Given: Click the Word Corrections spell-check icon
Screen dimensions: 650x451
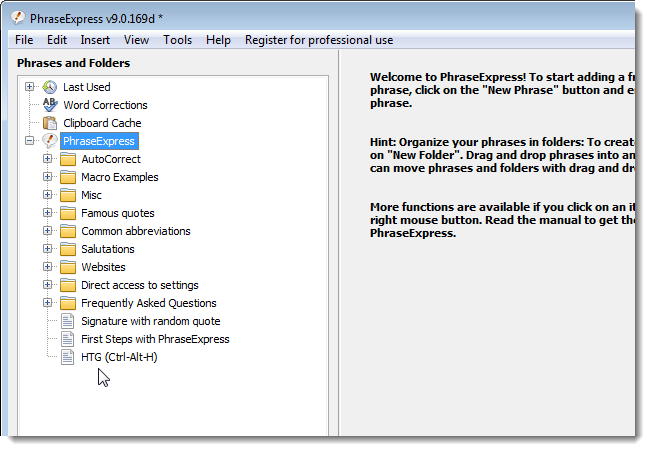Looking at the screenshot, I should pyautogui.click(x=50, y=105).
